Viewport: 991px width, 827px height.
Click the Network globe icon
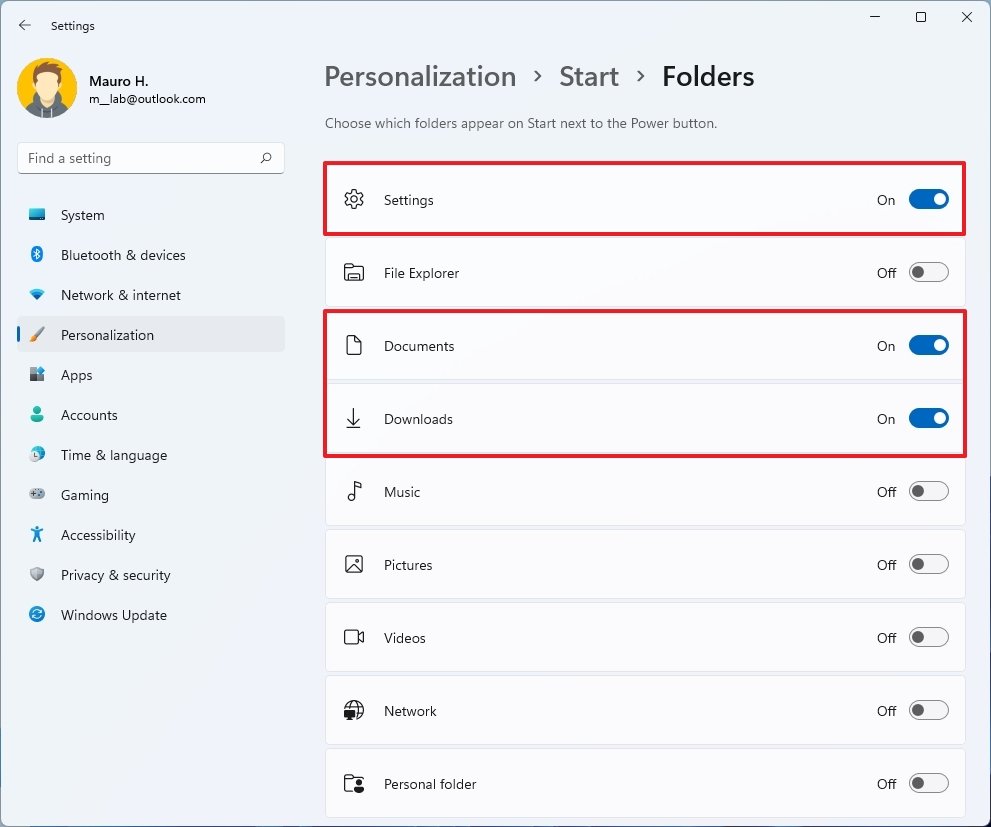point(353,710)
